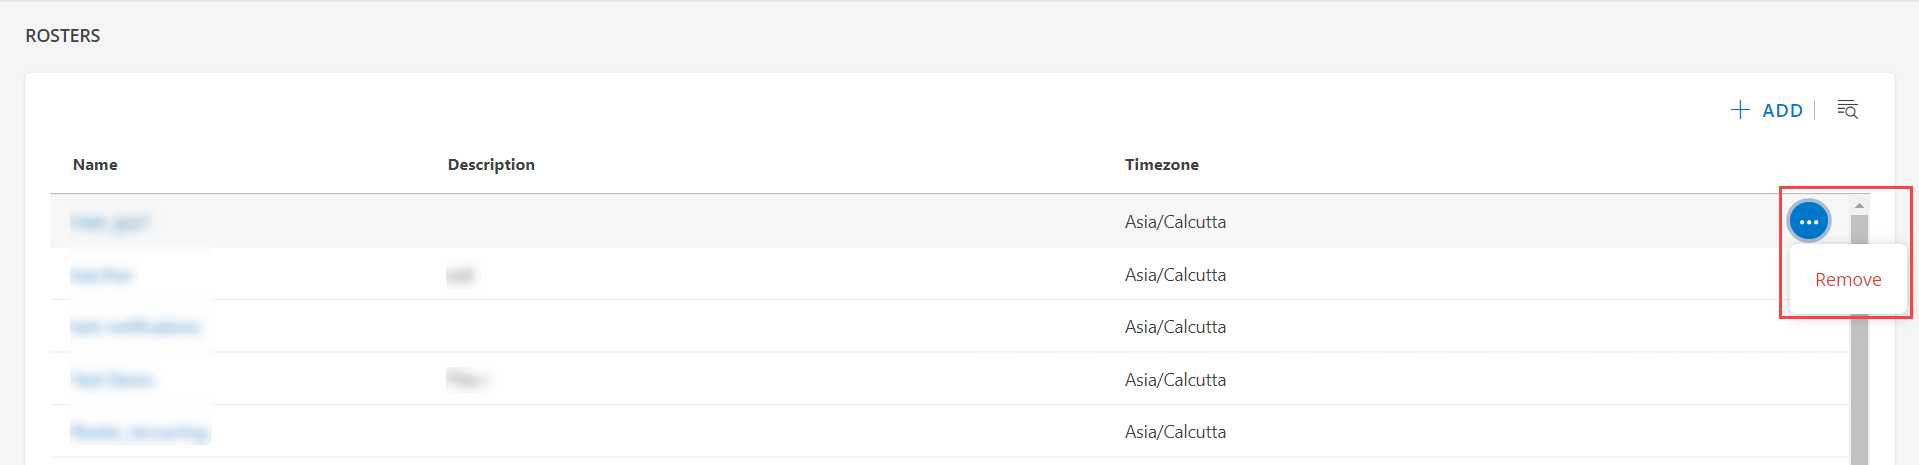This screenshot has height=465, width=1919.
Task: Sort by the Description column header
Action: 491,164
